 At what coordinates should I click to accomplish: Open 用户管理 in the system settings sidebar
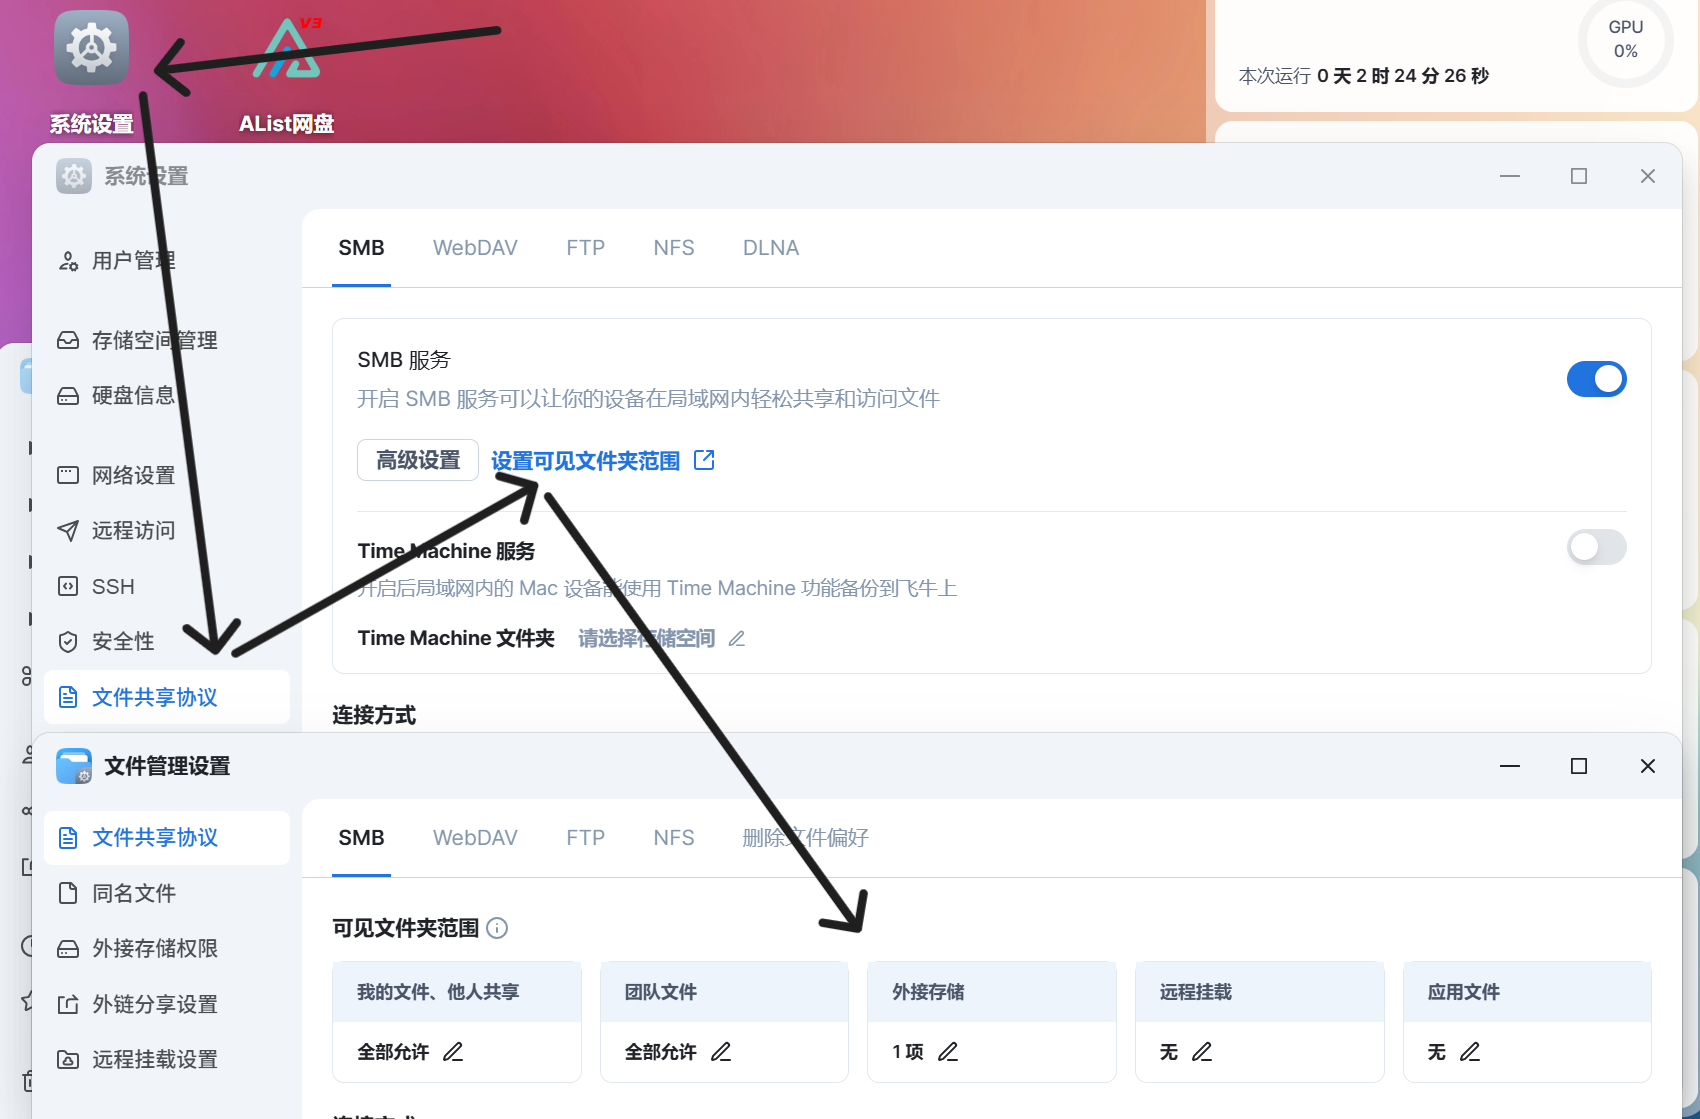click(x=134, y=260)
